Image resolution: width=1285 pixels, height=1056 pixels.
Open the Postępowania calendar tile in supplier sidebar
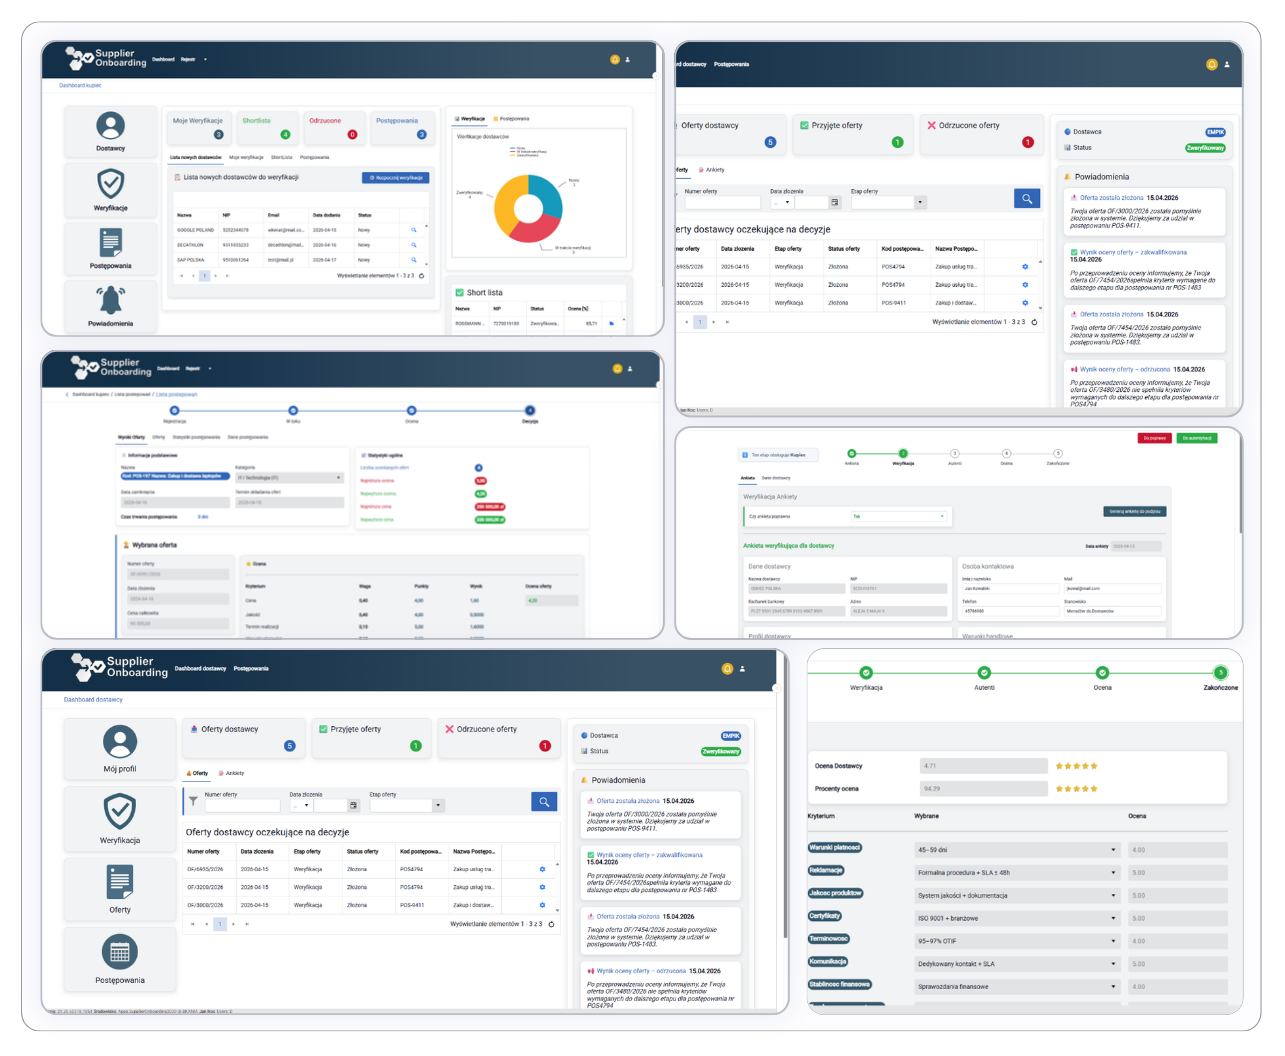(120, 958)
